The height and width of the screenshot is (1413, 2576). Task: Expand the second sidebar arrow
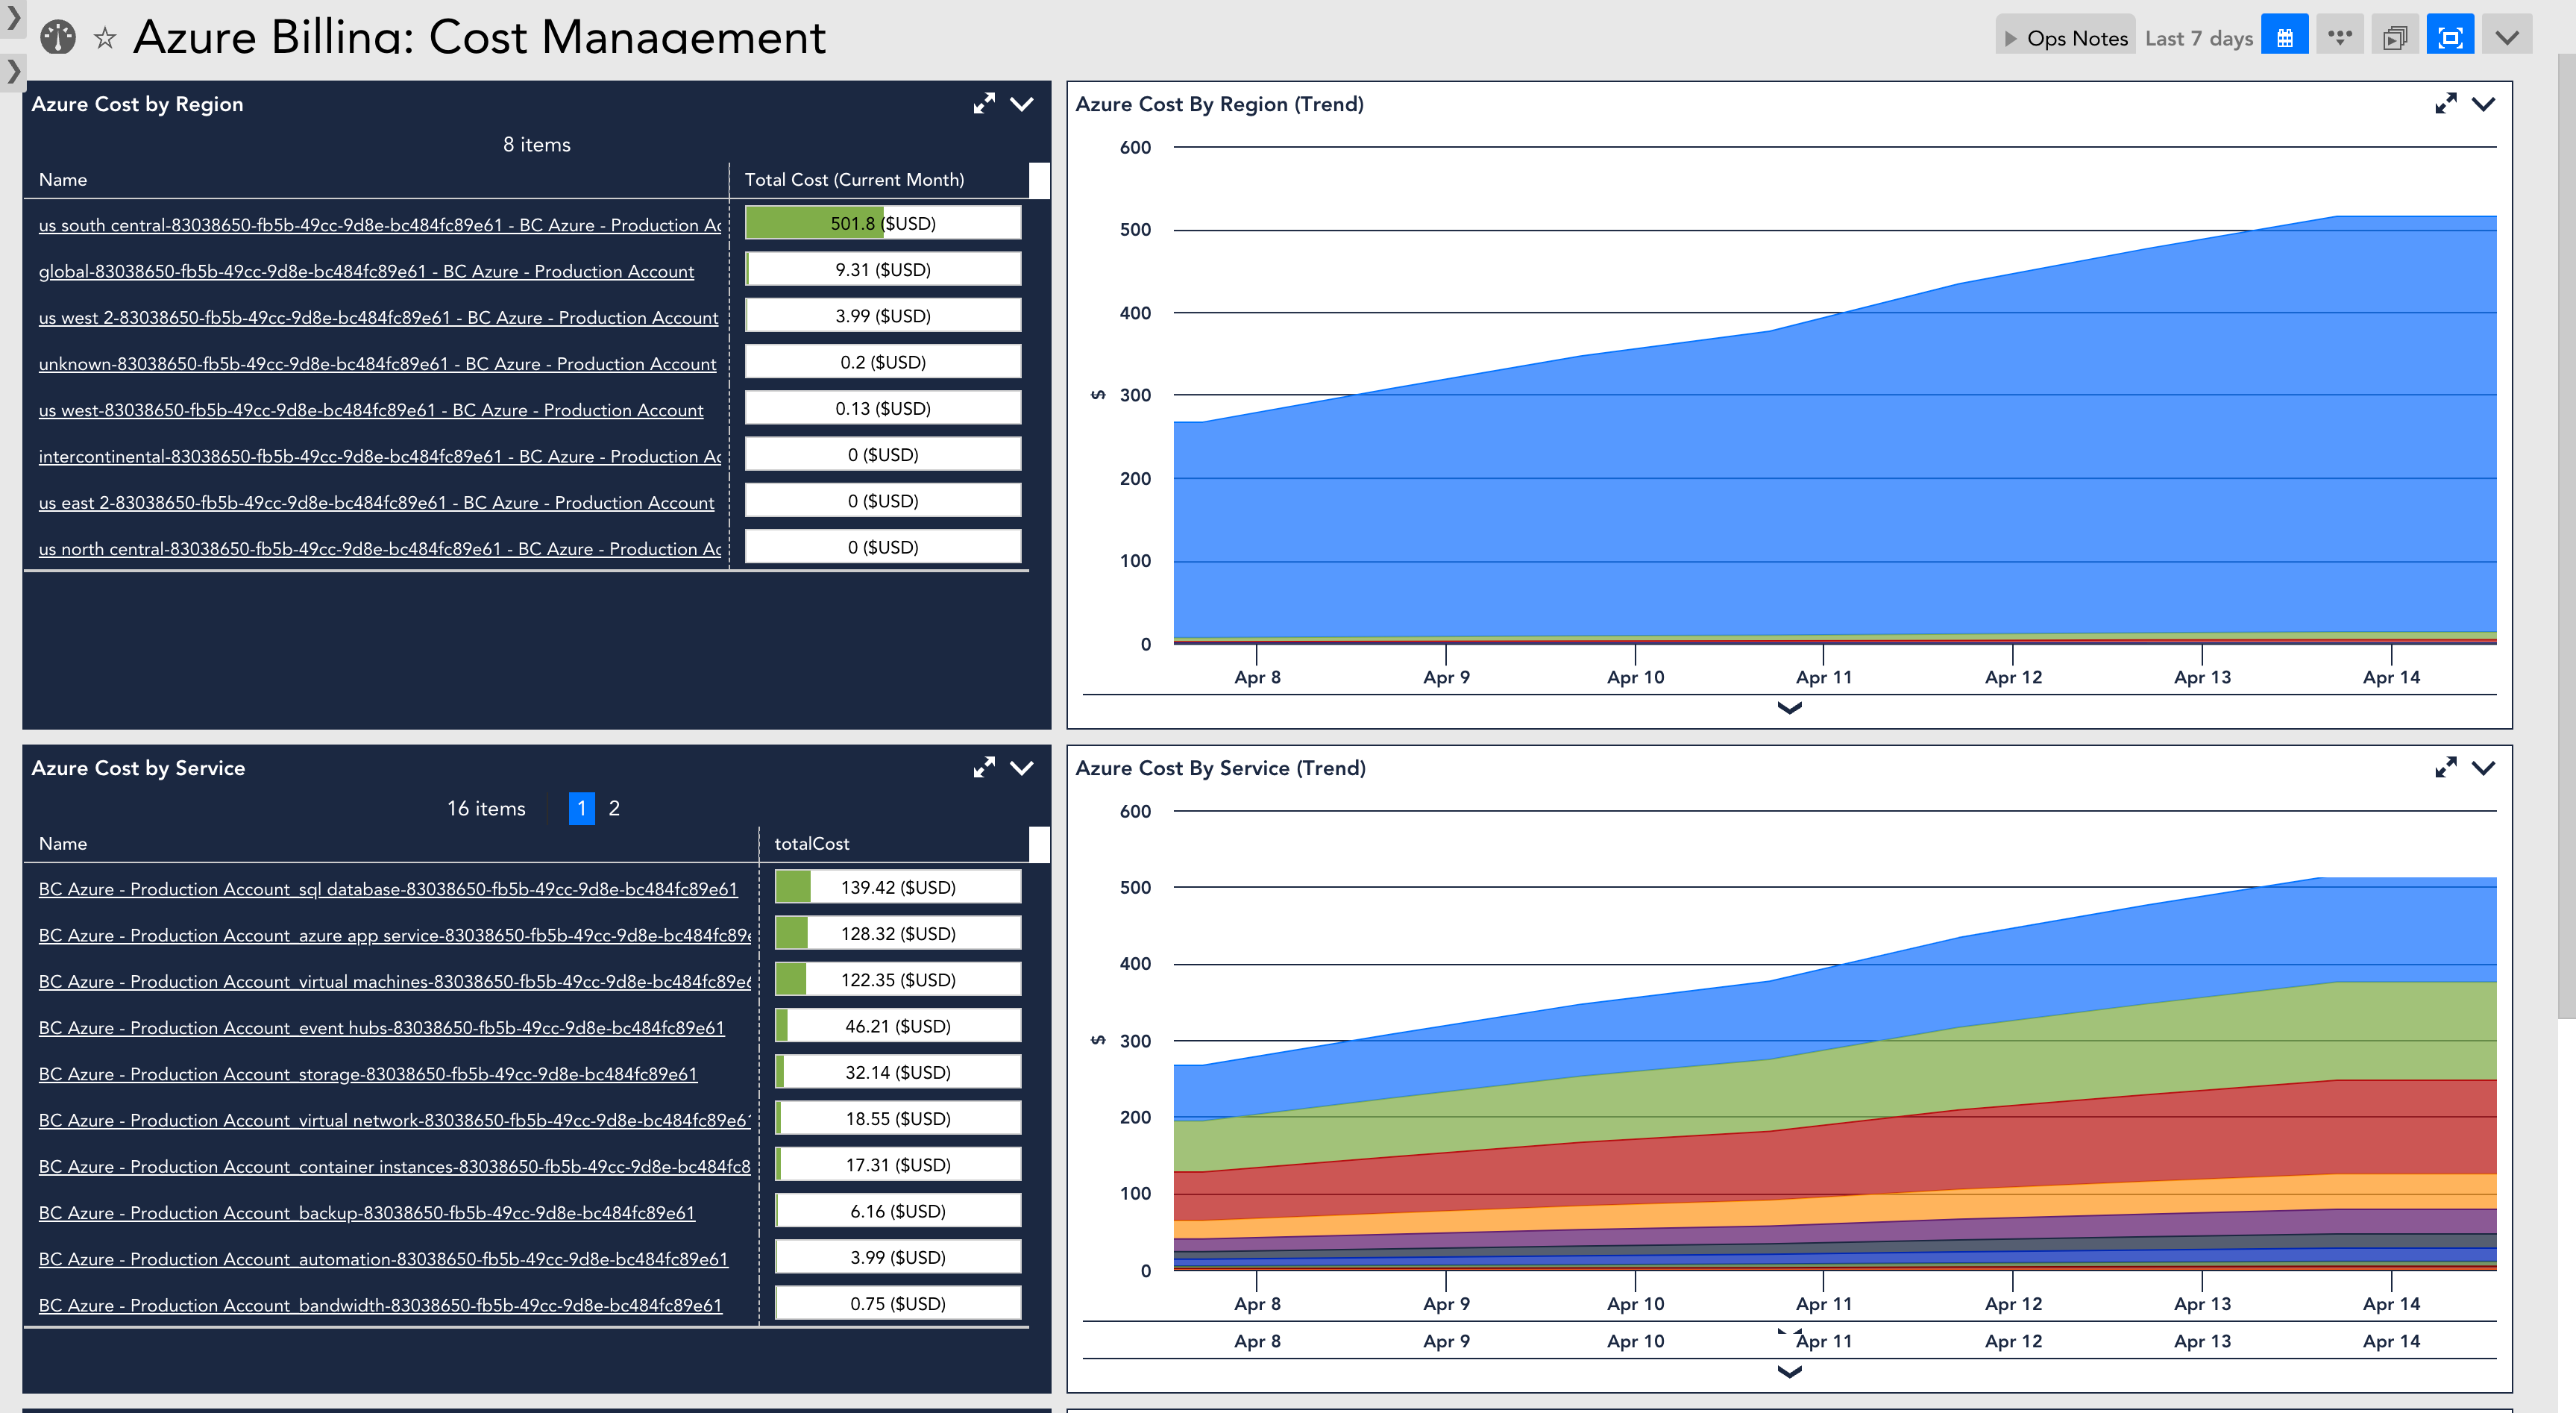click(13, 71)
